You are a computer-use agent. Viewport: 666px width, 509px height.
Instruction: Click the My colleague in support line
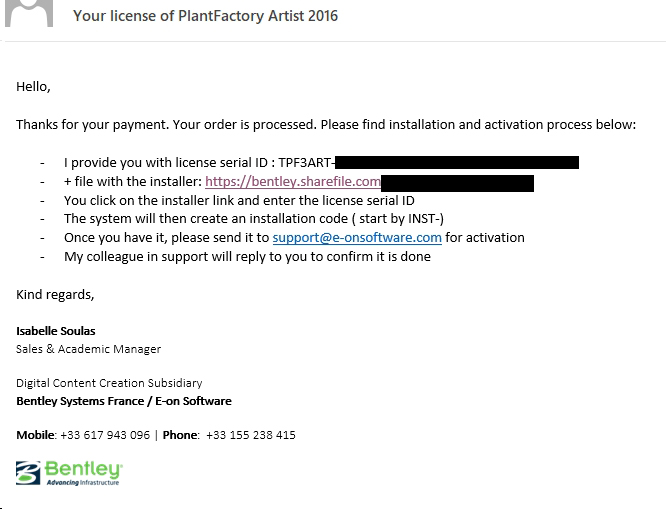point(247,256)
